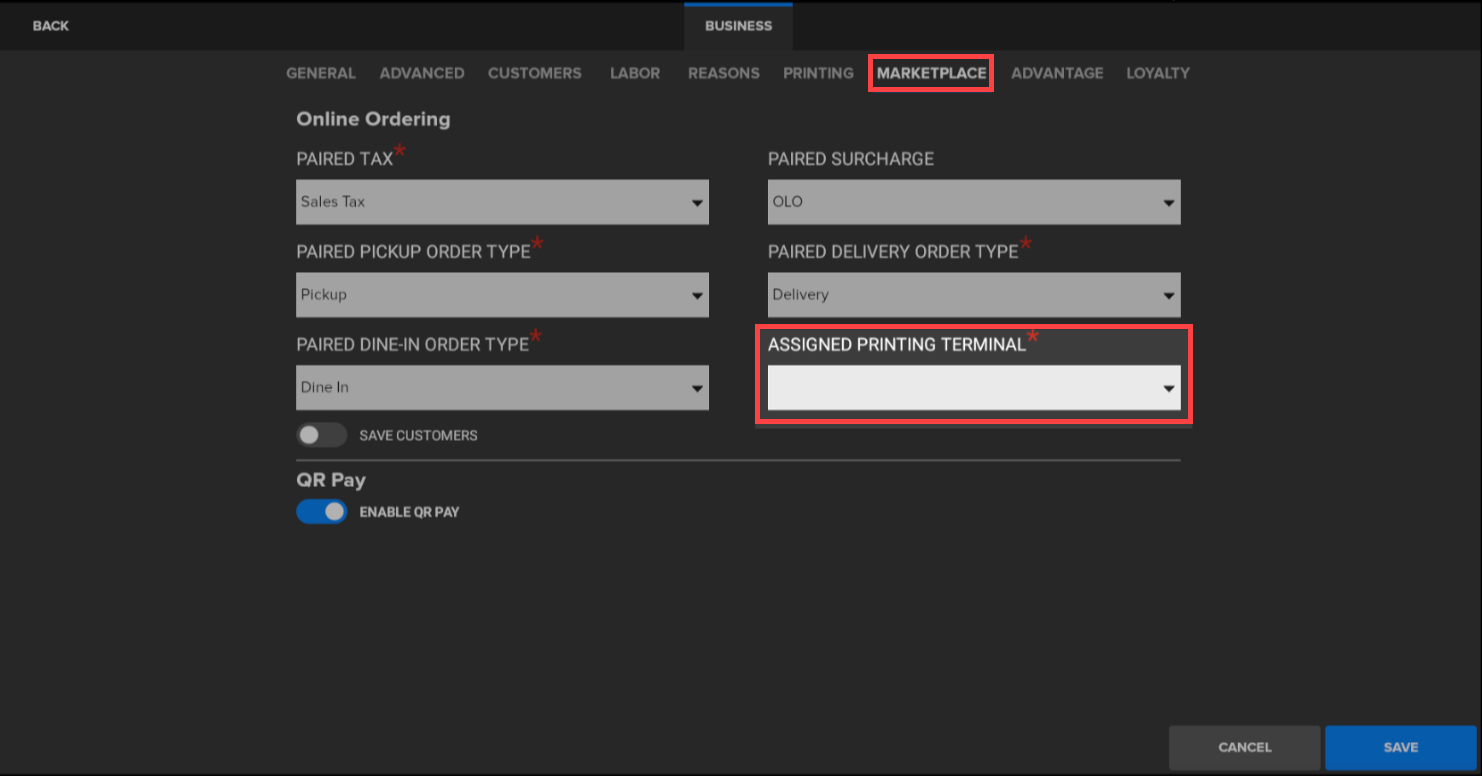Expand the Paired Surcharge dropdown
1482x776 pixels.
click(x=973, y=202)
